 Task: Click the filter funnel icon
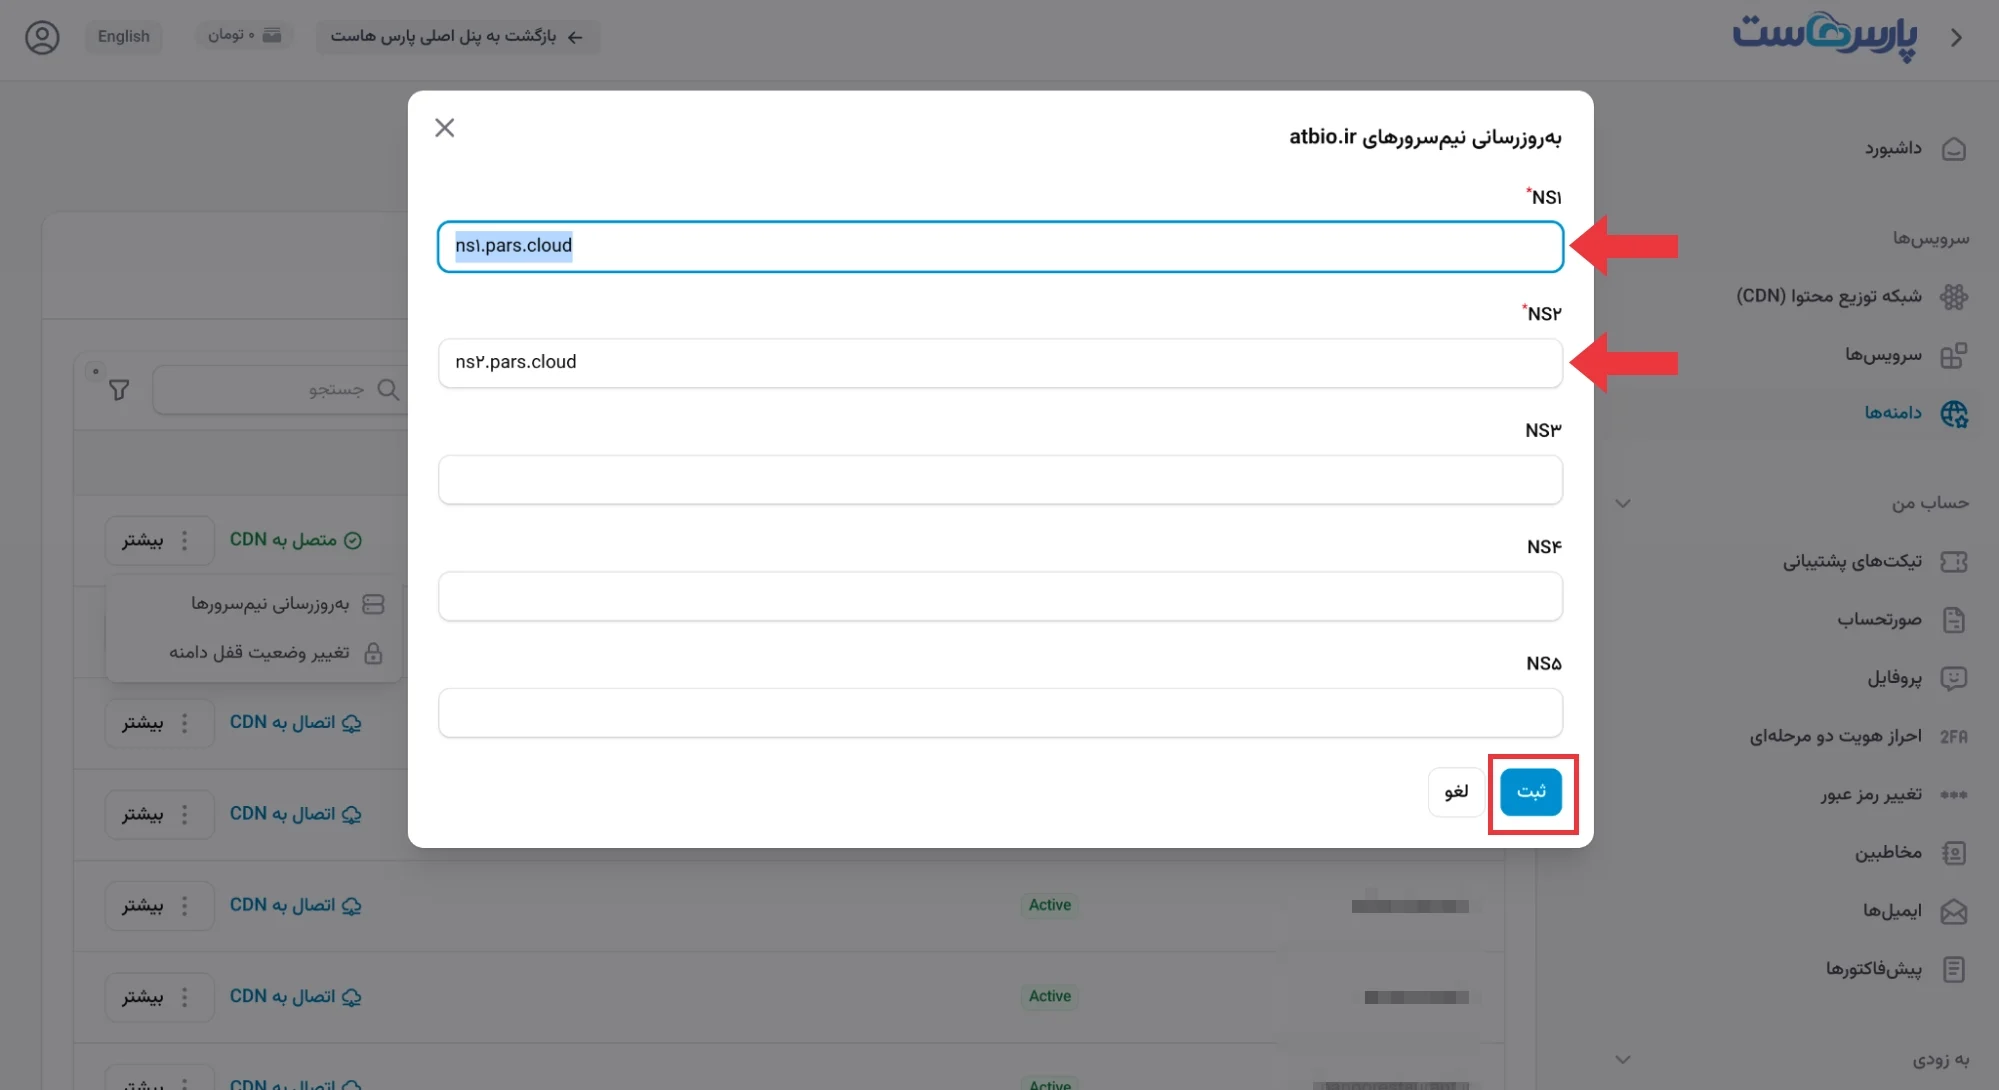coord(119,390)
